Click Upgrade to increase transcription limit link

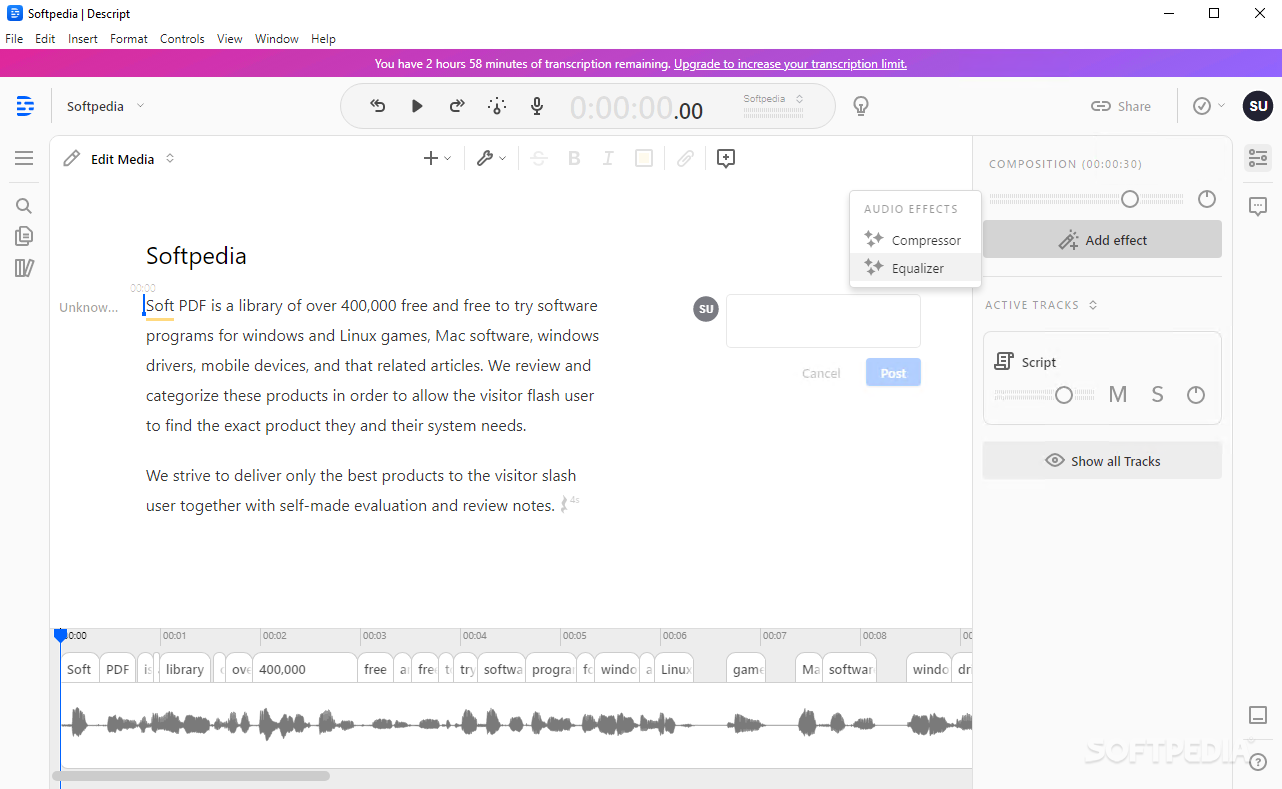pos(790,63)
